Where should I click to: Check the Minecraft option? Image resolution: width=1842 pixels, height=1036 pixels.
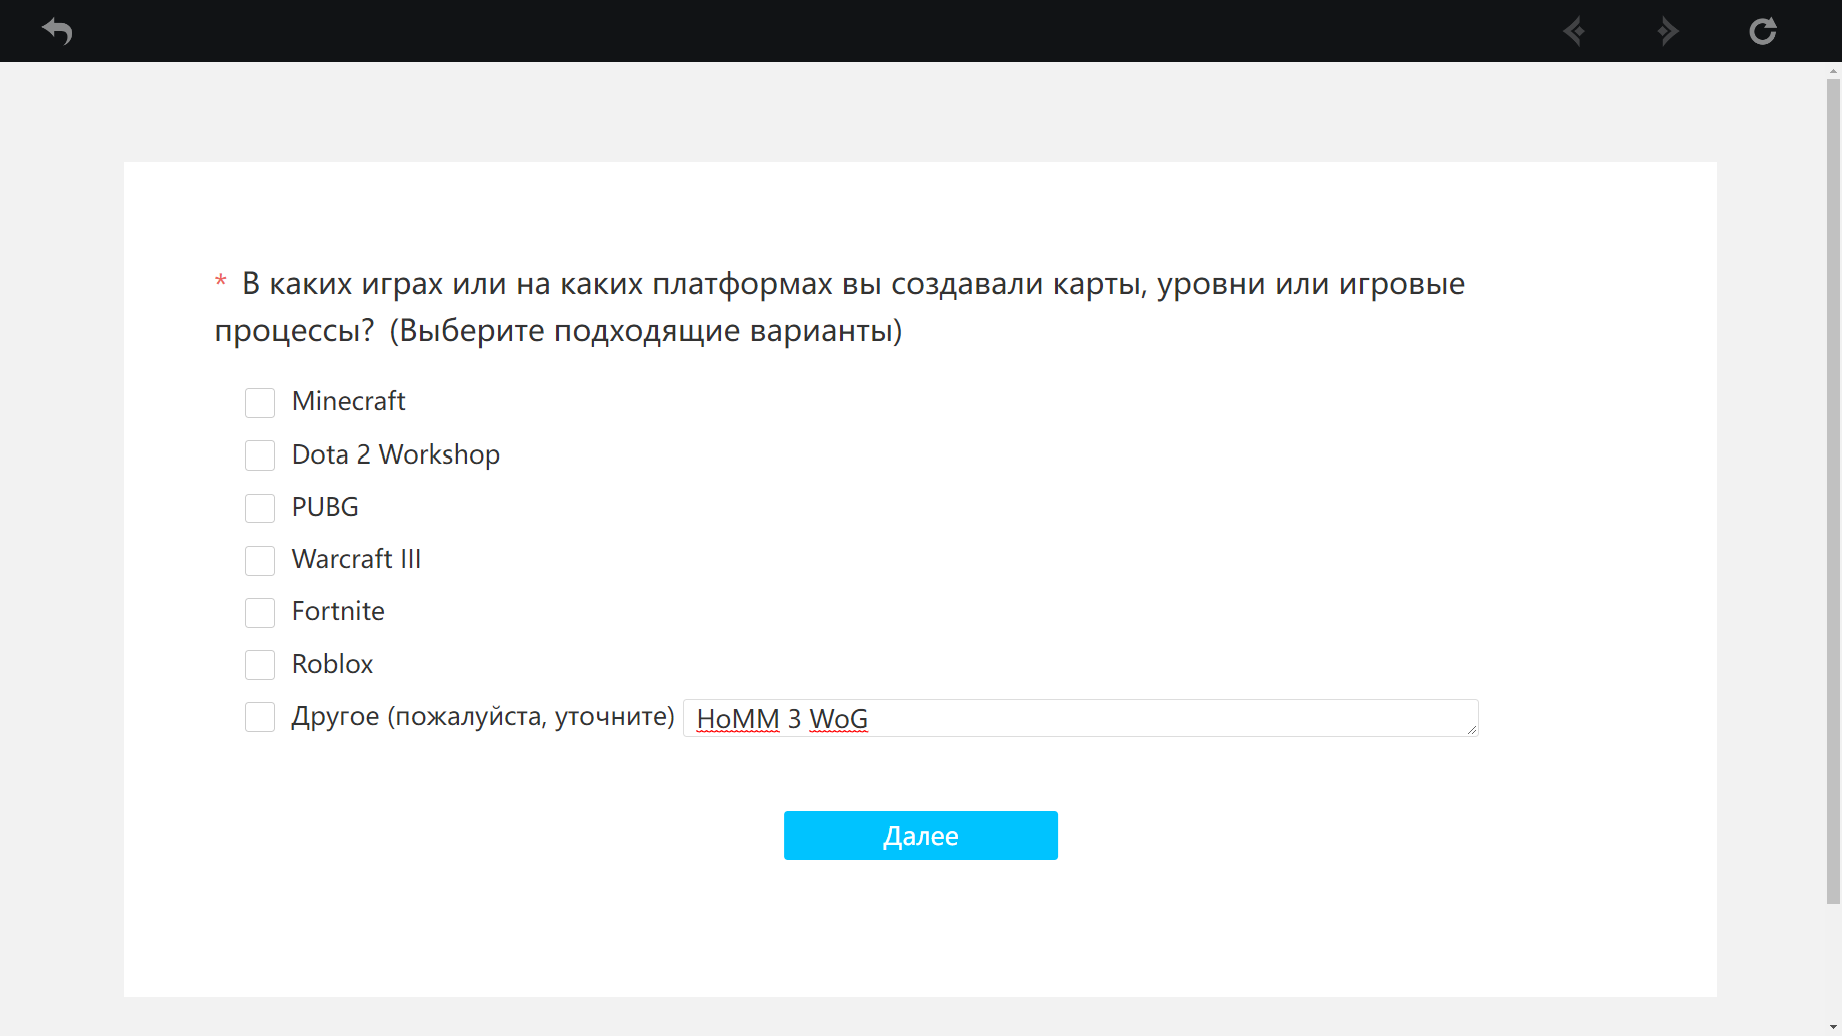point(260,403)
